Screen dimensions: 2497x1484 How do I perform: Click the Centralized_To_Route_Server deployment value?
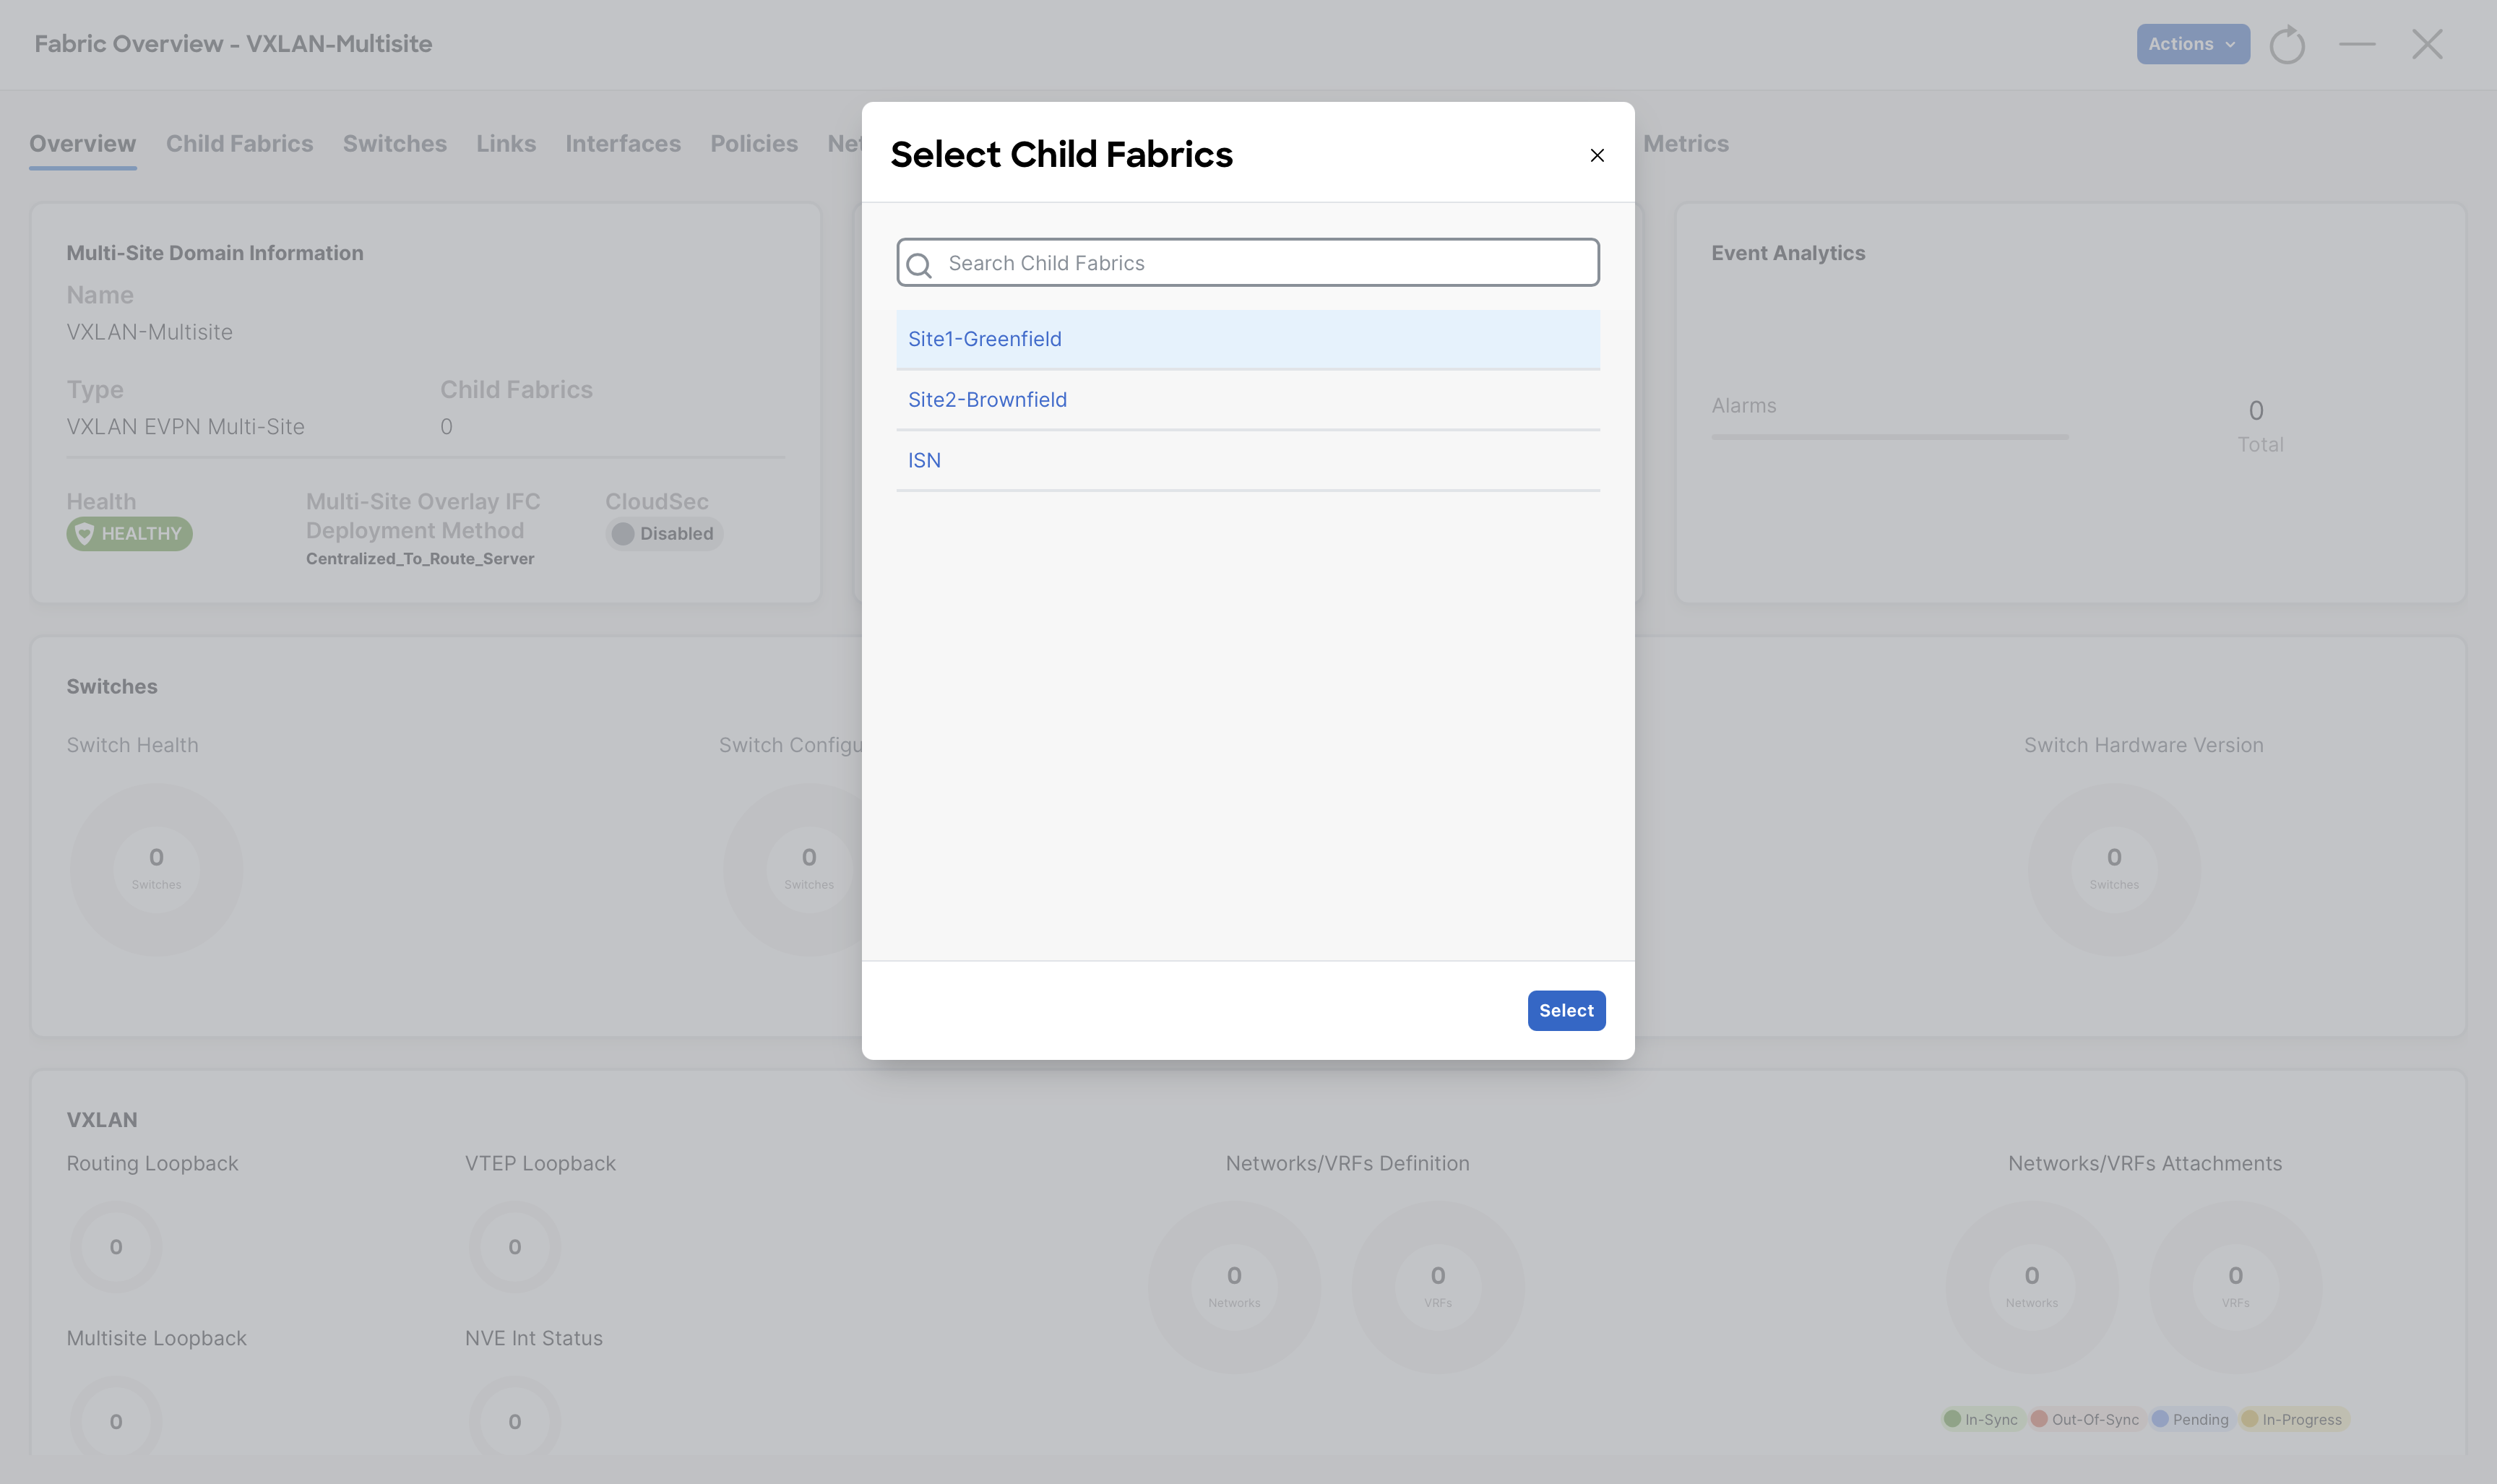point(420,559)
